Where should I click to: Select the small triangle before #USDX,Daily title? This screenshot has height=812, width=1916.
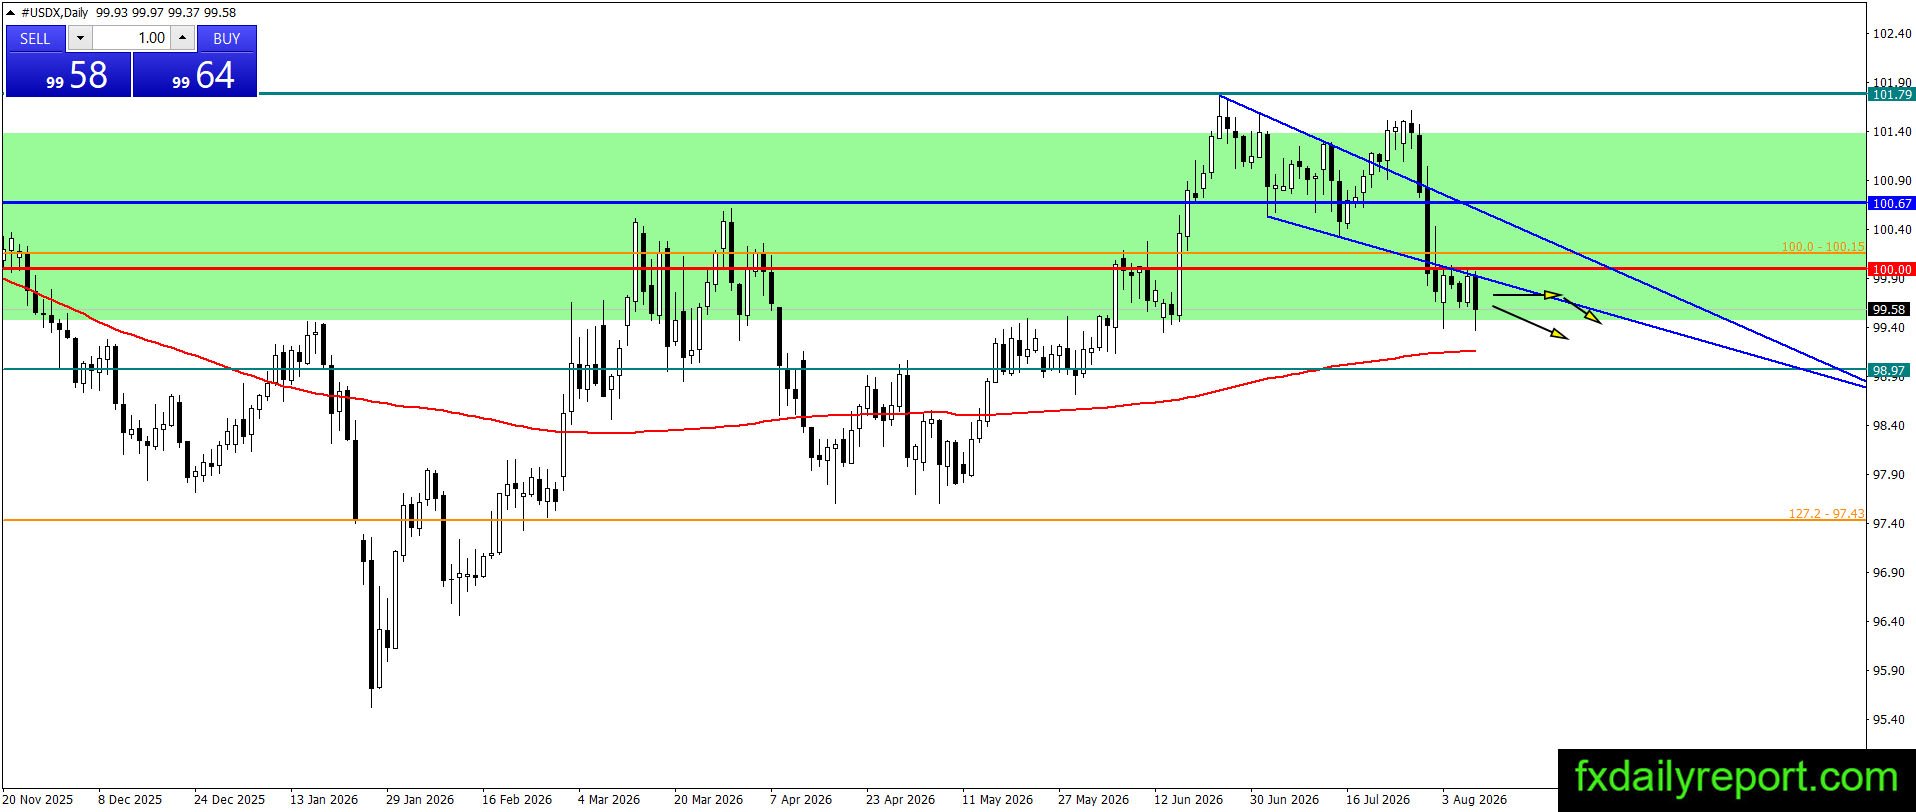coord(12,13)
